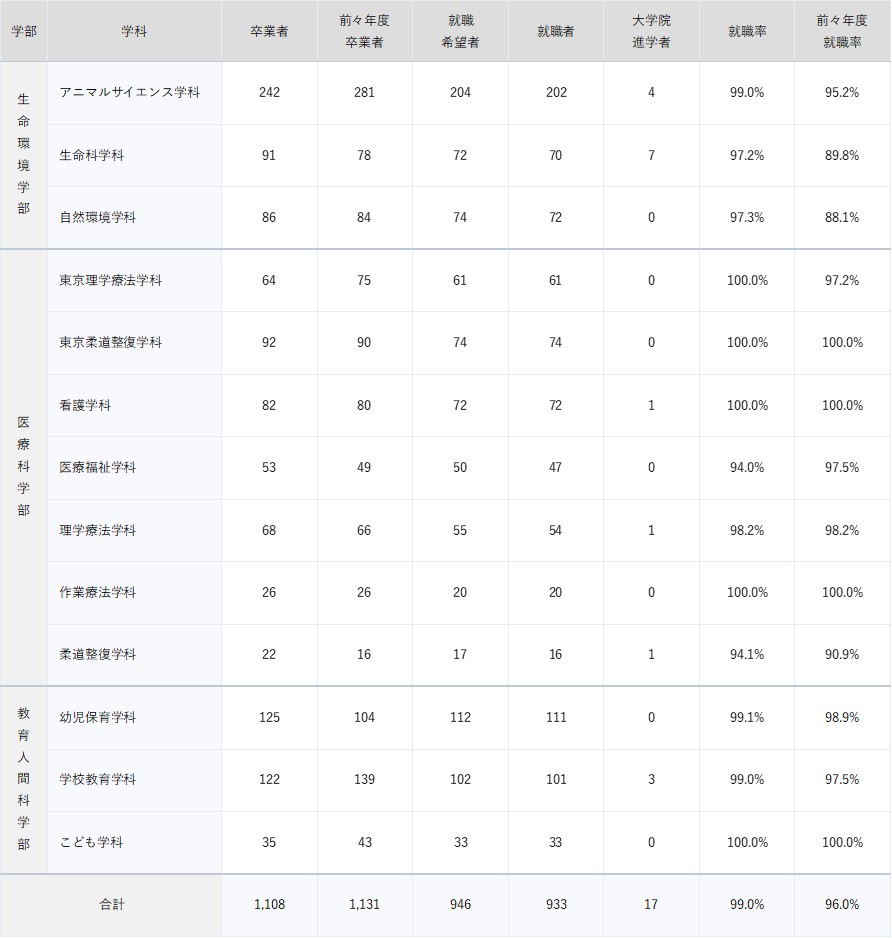Select the こども学科 row label
This screenshot has height=938, width=892.
coord(91,842)
